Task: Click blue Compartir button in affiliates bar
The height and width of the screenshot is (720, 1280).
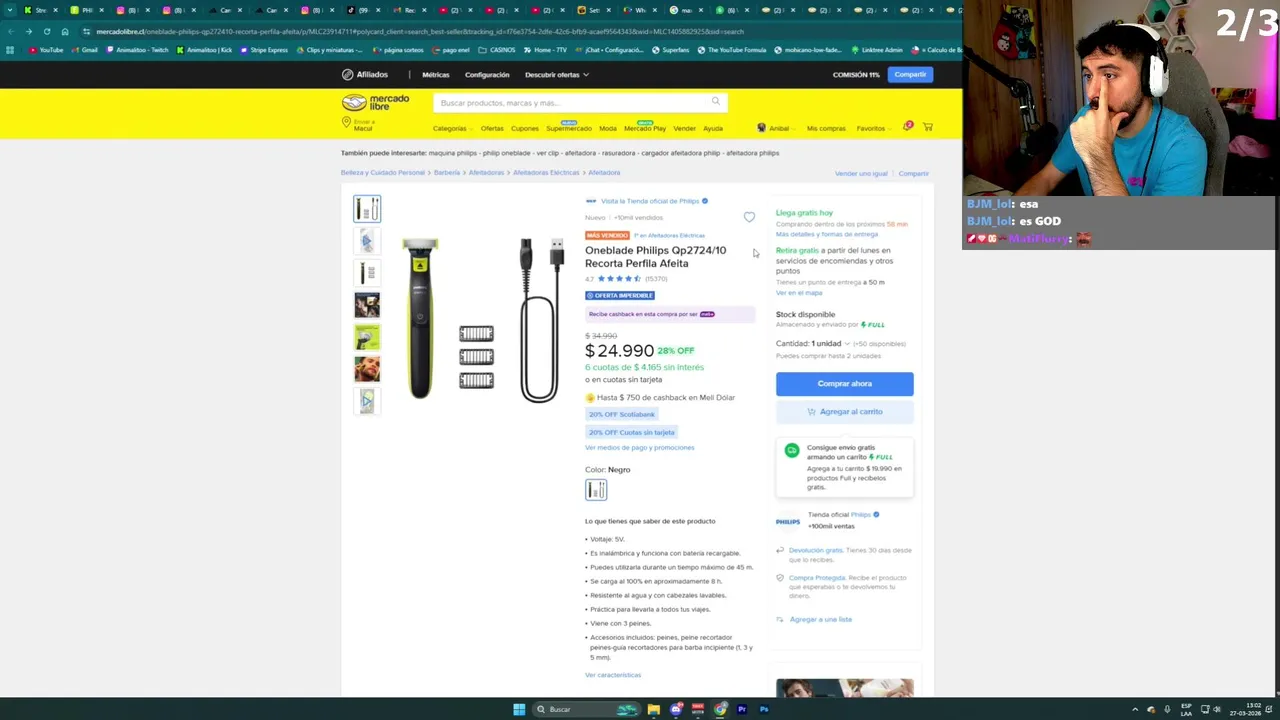Action: [x=911, y=74]
